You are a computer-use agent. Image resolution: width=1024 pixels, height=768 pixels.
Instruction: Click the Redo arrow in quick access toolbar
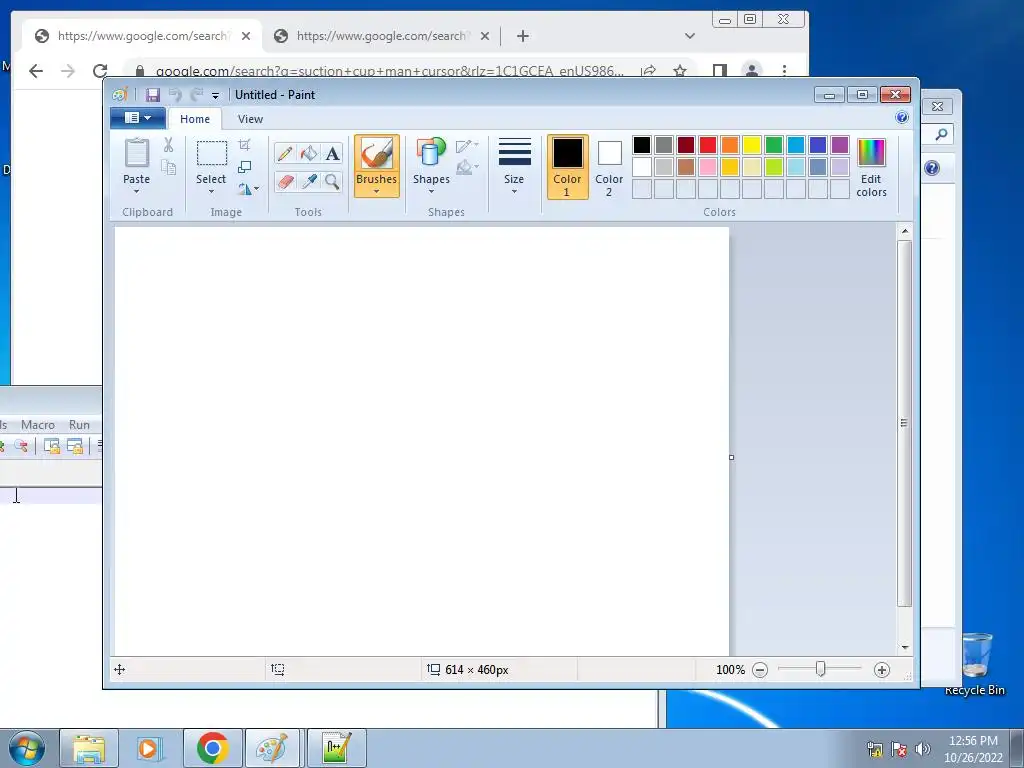tap(197, 95)
